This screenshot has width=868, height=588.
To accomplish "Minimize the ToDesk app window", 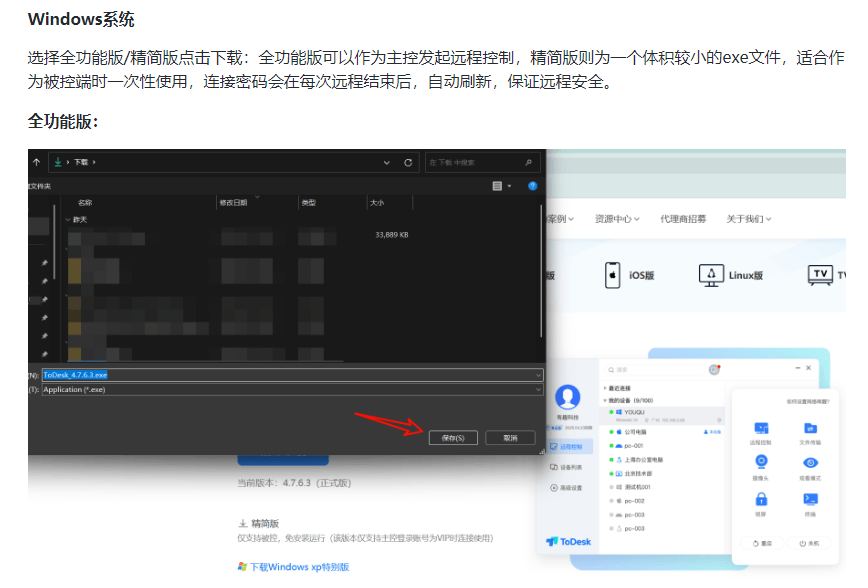I will point(798,368).
